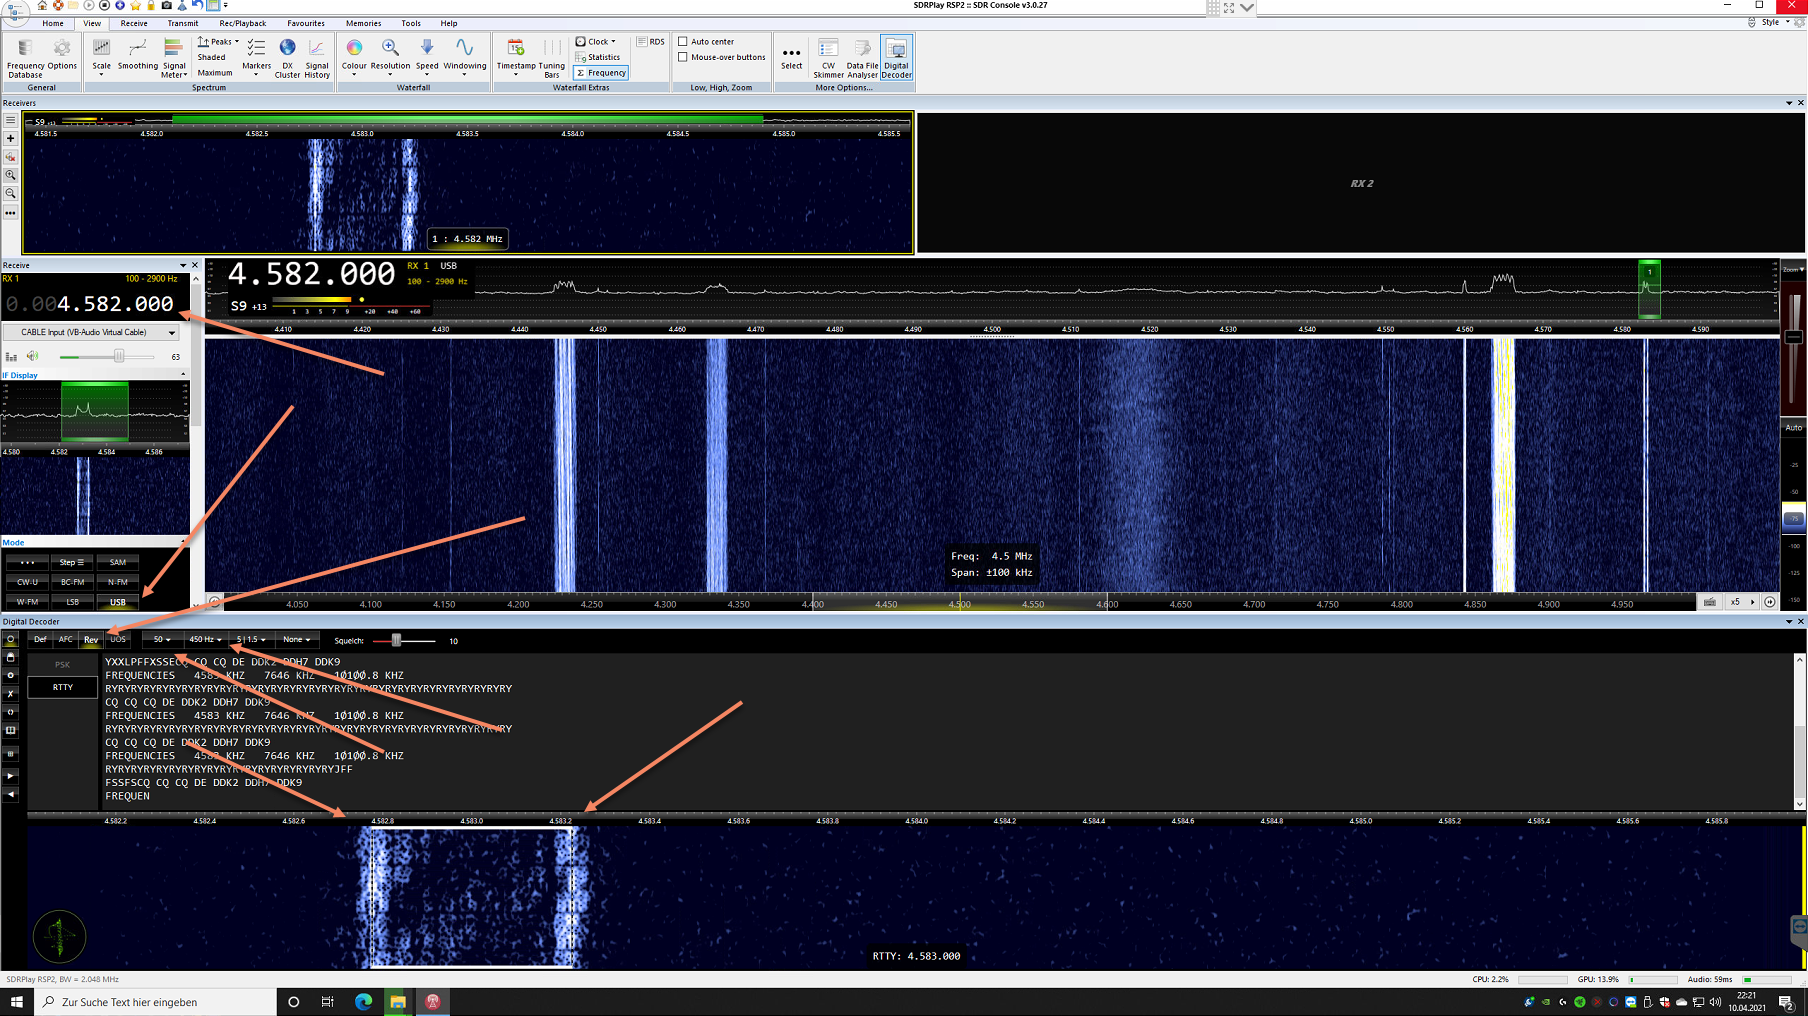Screen dimensions: 1808x1016
Task: Open the baud rate 50 dropdown
Action: pos(161,640)
